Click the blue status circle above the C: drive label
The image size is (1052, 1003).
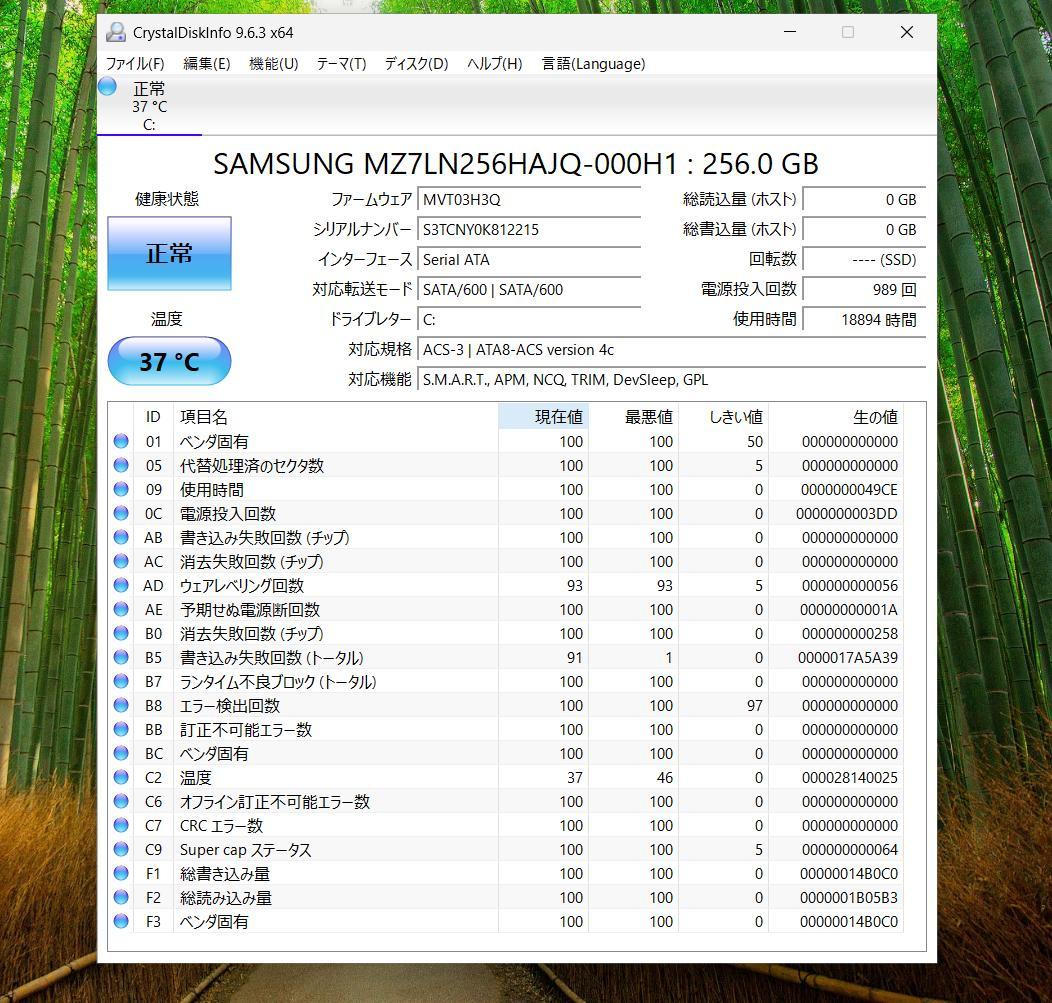[108, 88]
